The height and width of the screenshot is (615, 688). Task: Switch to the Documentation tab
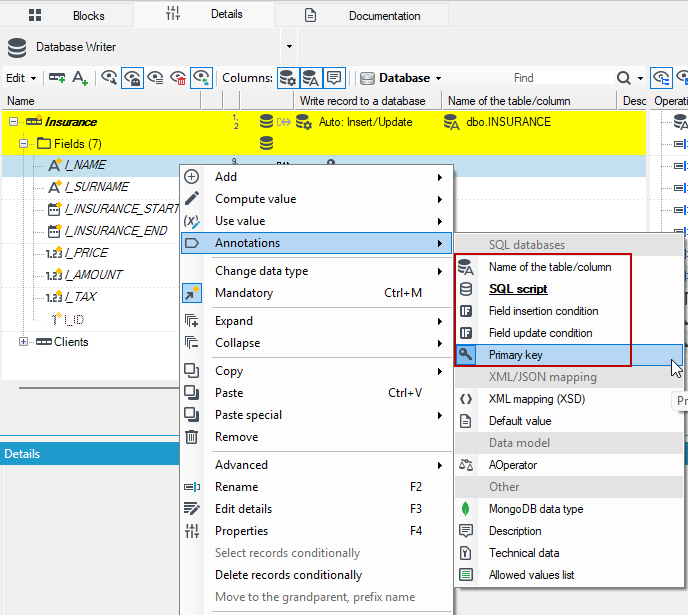tap(362, 16)
